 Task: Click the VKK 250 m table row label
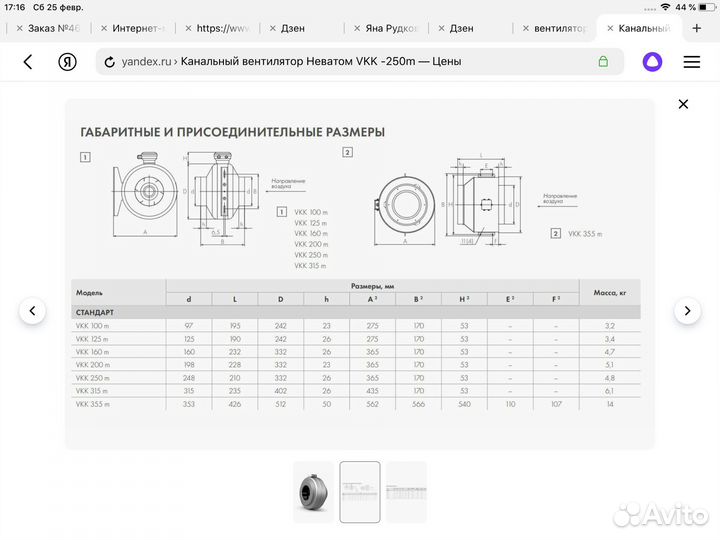tap(93, 378)
